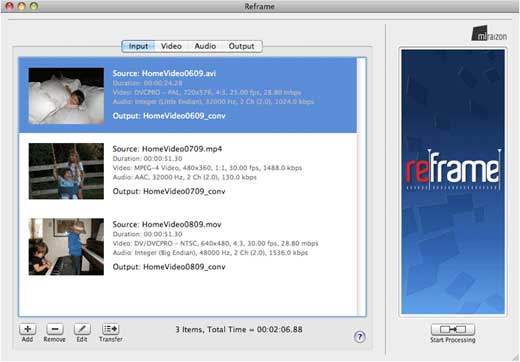Switch to the Output tab
The image size is (520, 362).
pos(241,46)
